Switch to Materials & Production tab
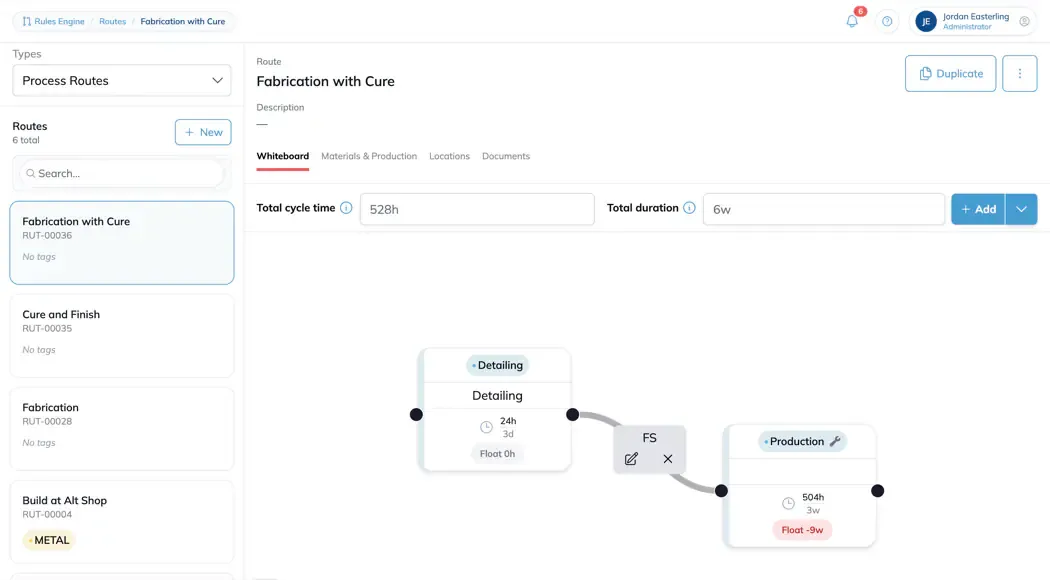Screen dimensions: 1050x580 tap(369, 156)
